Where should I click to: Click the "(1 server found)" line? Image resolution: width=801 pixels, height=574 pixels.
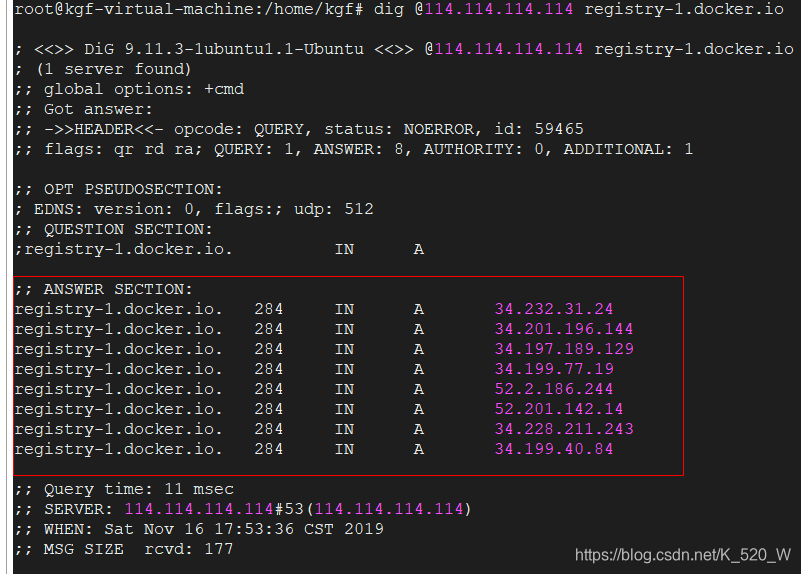[x=103, y=69]
